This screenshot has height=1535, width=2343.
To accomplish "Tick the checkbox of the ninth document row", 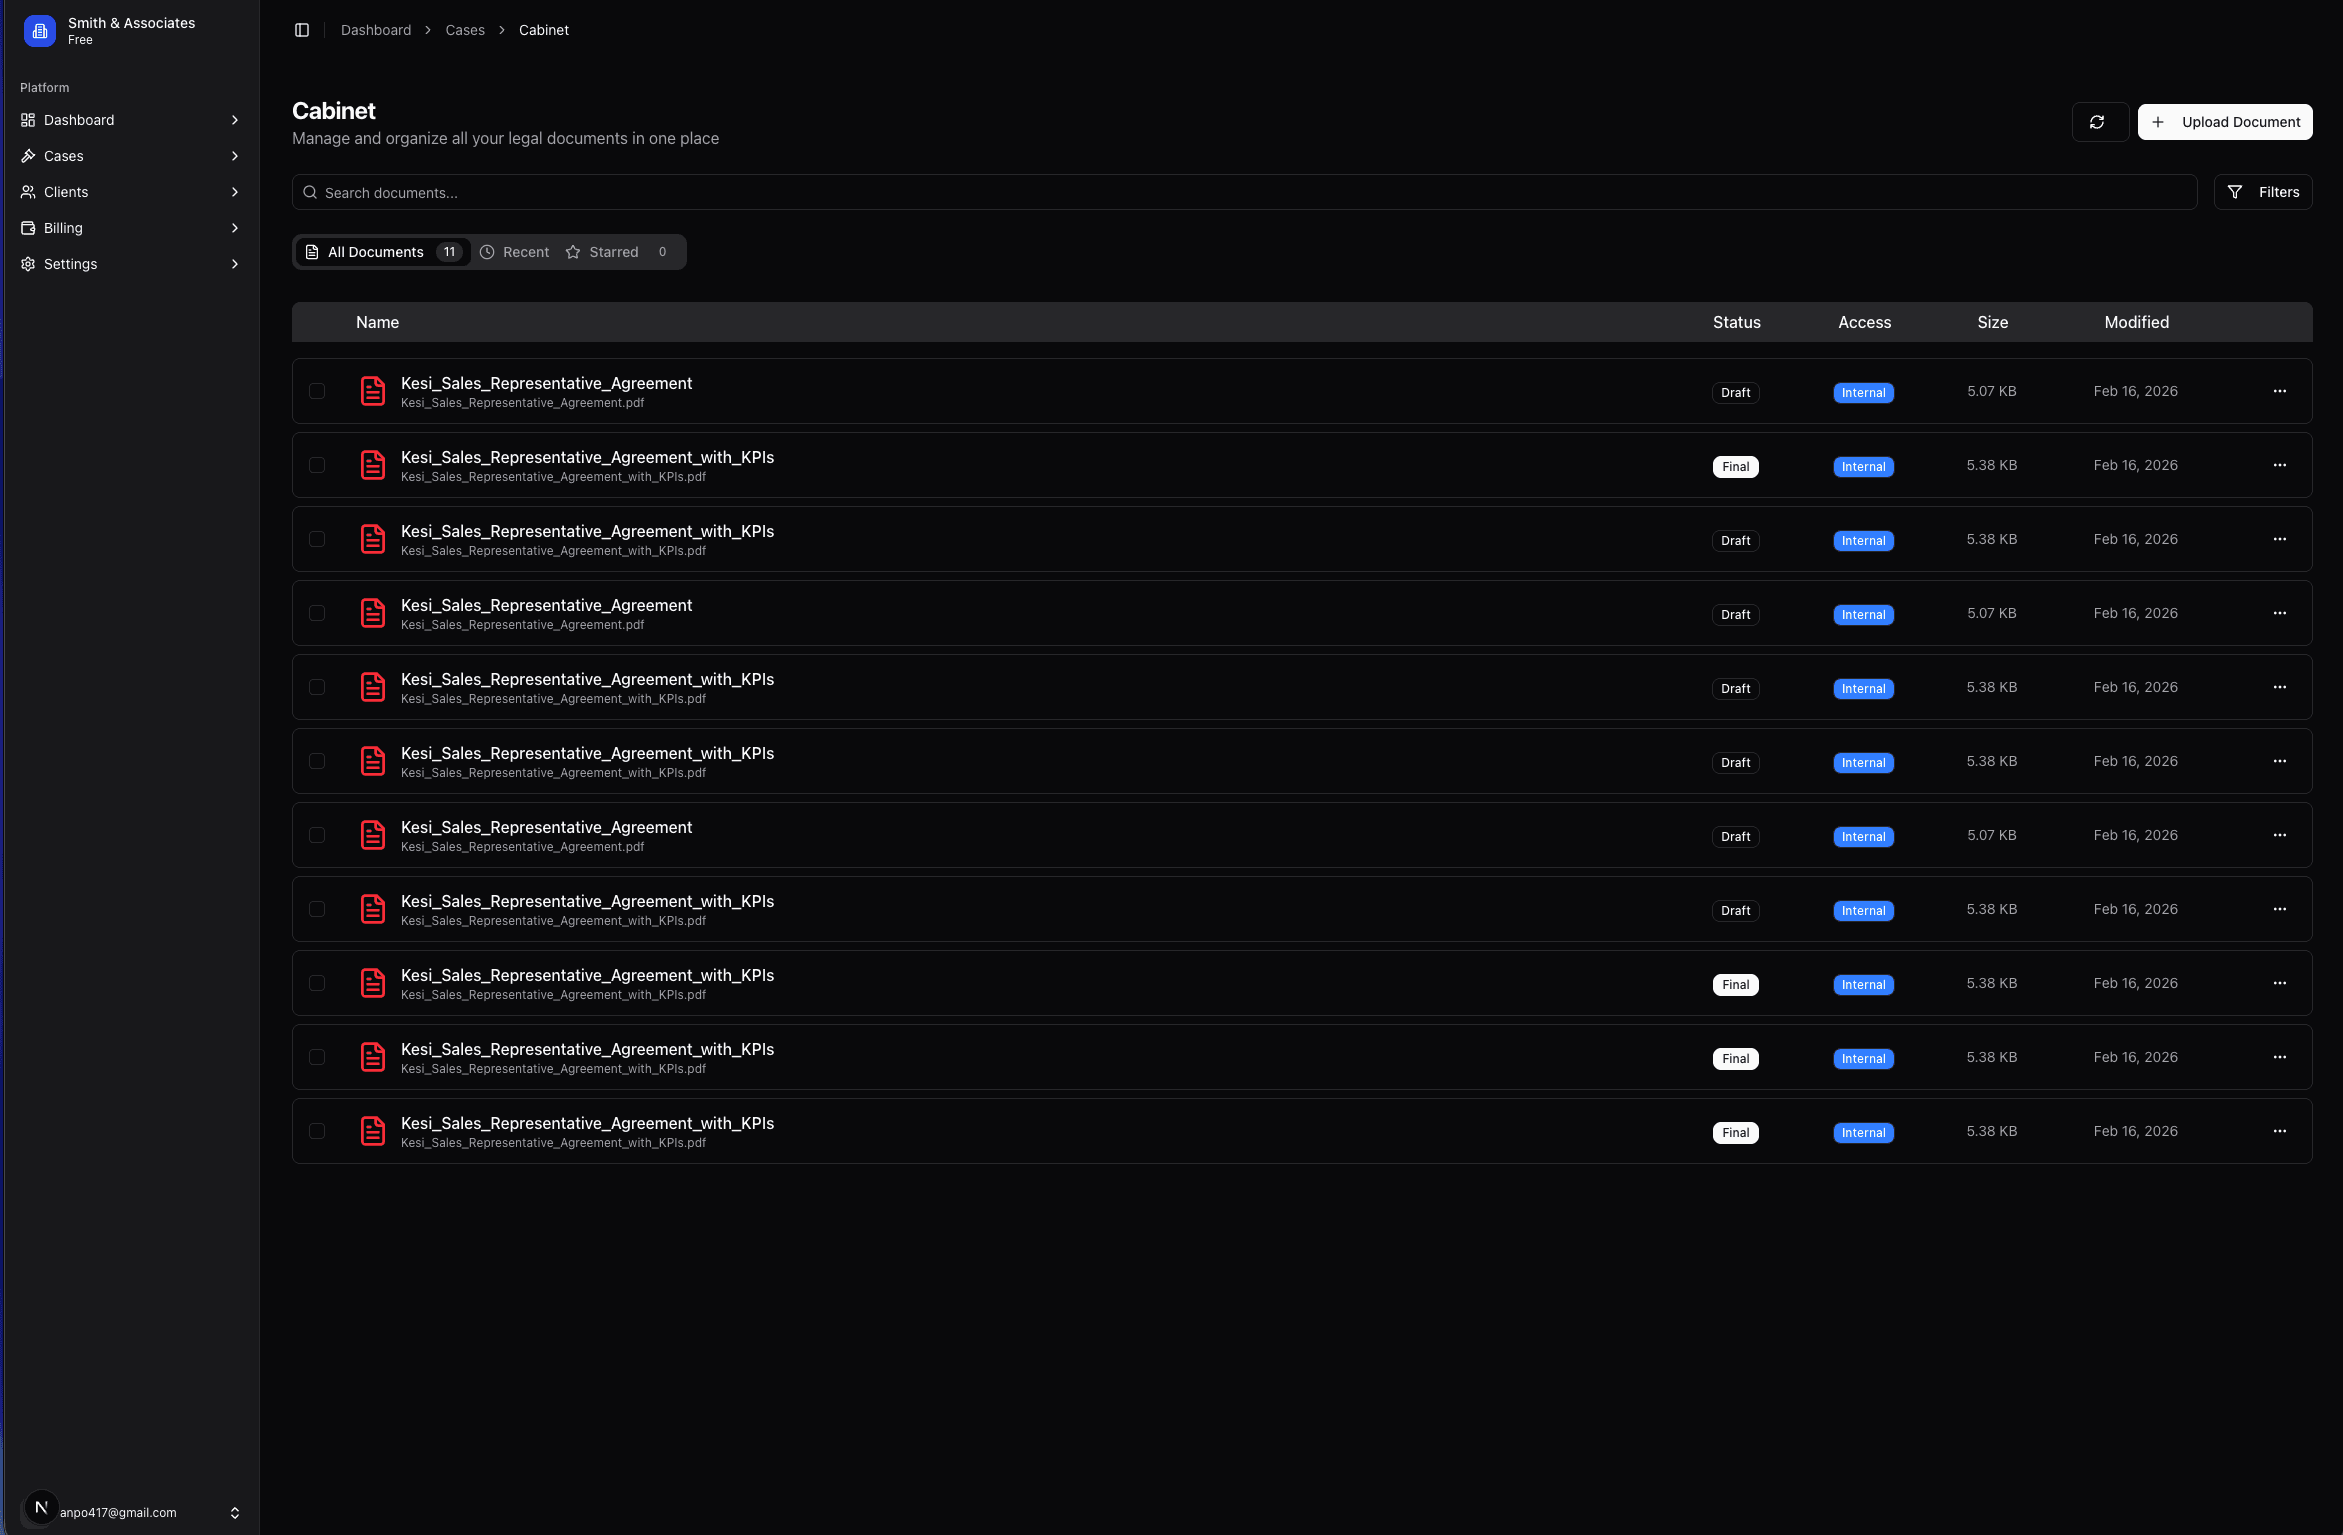I will pyautogui.click(x=317, y=983).
